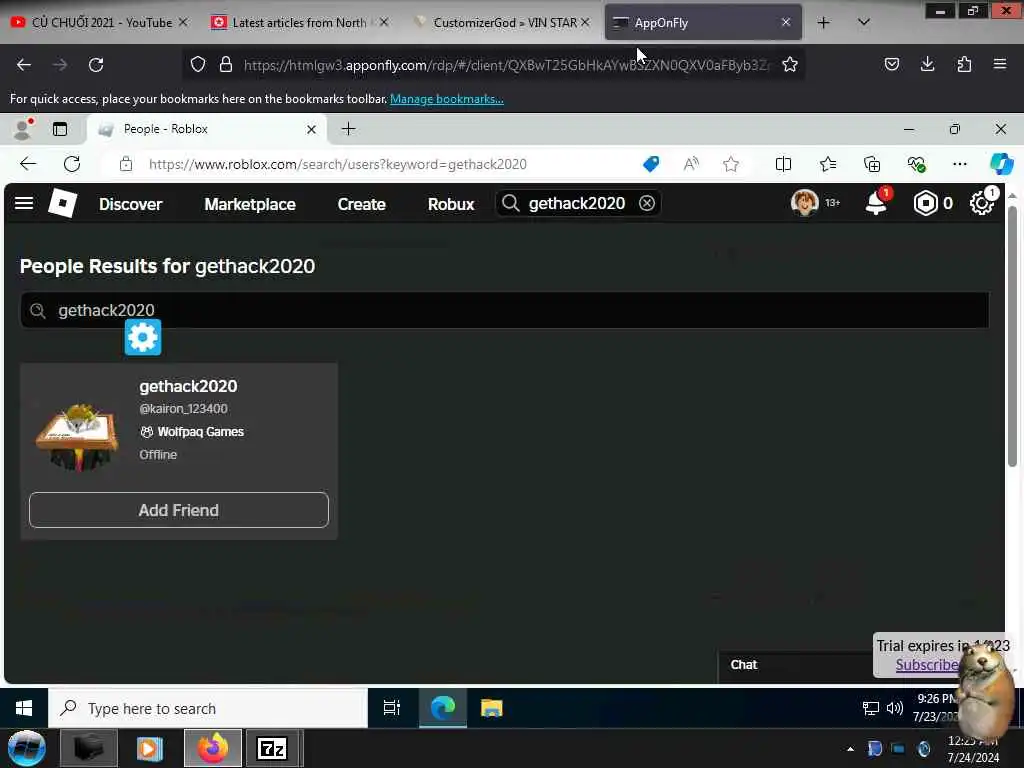This screenshot has height=768, width=1024.
Task: Focus the Type here to search box
Action: point(208,708)
